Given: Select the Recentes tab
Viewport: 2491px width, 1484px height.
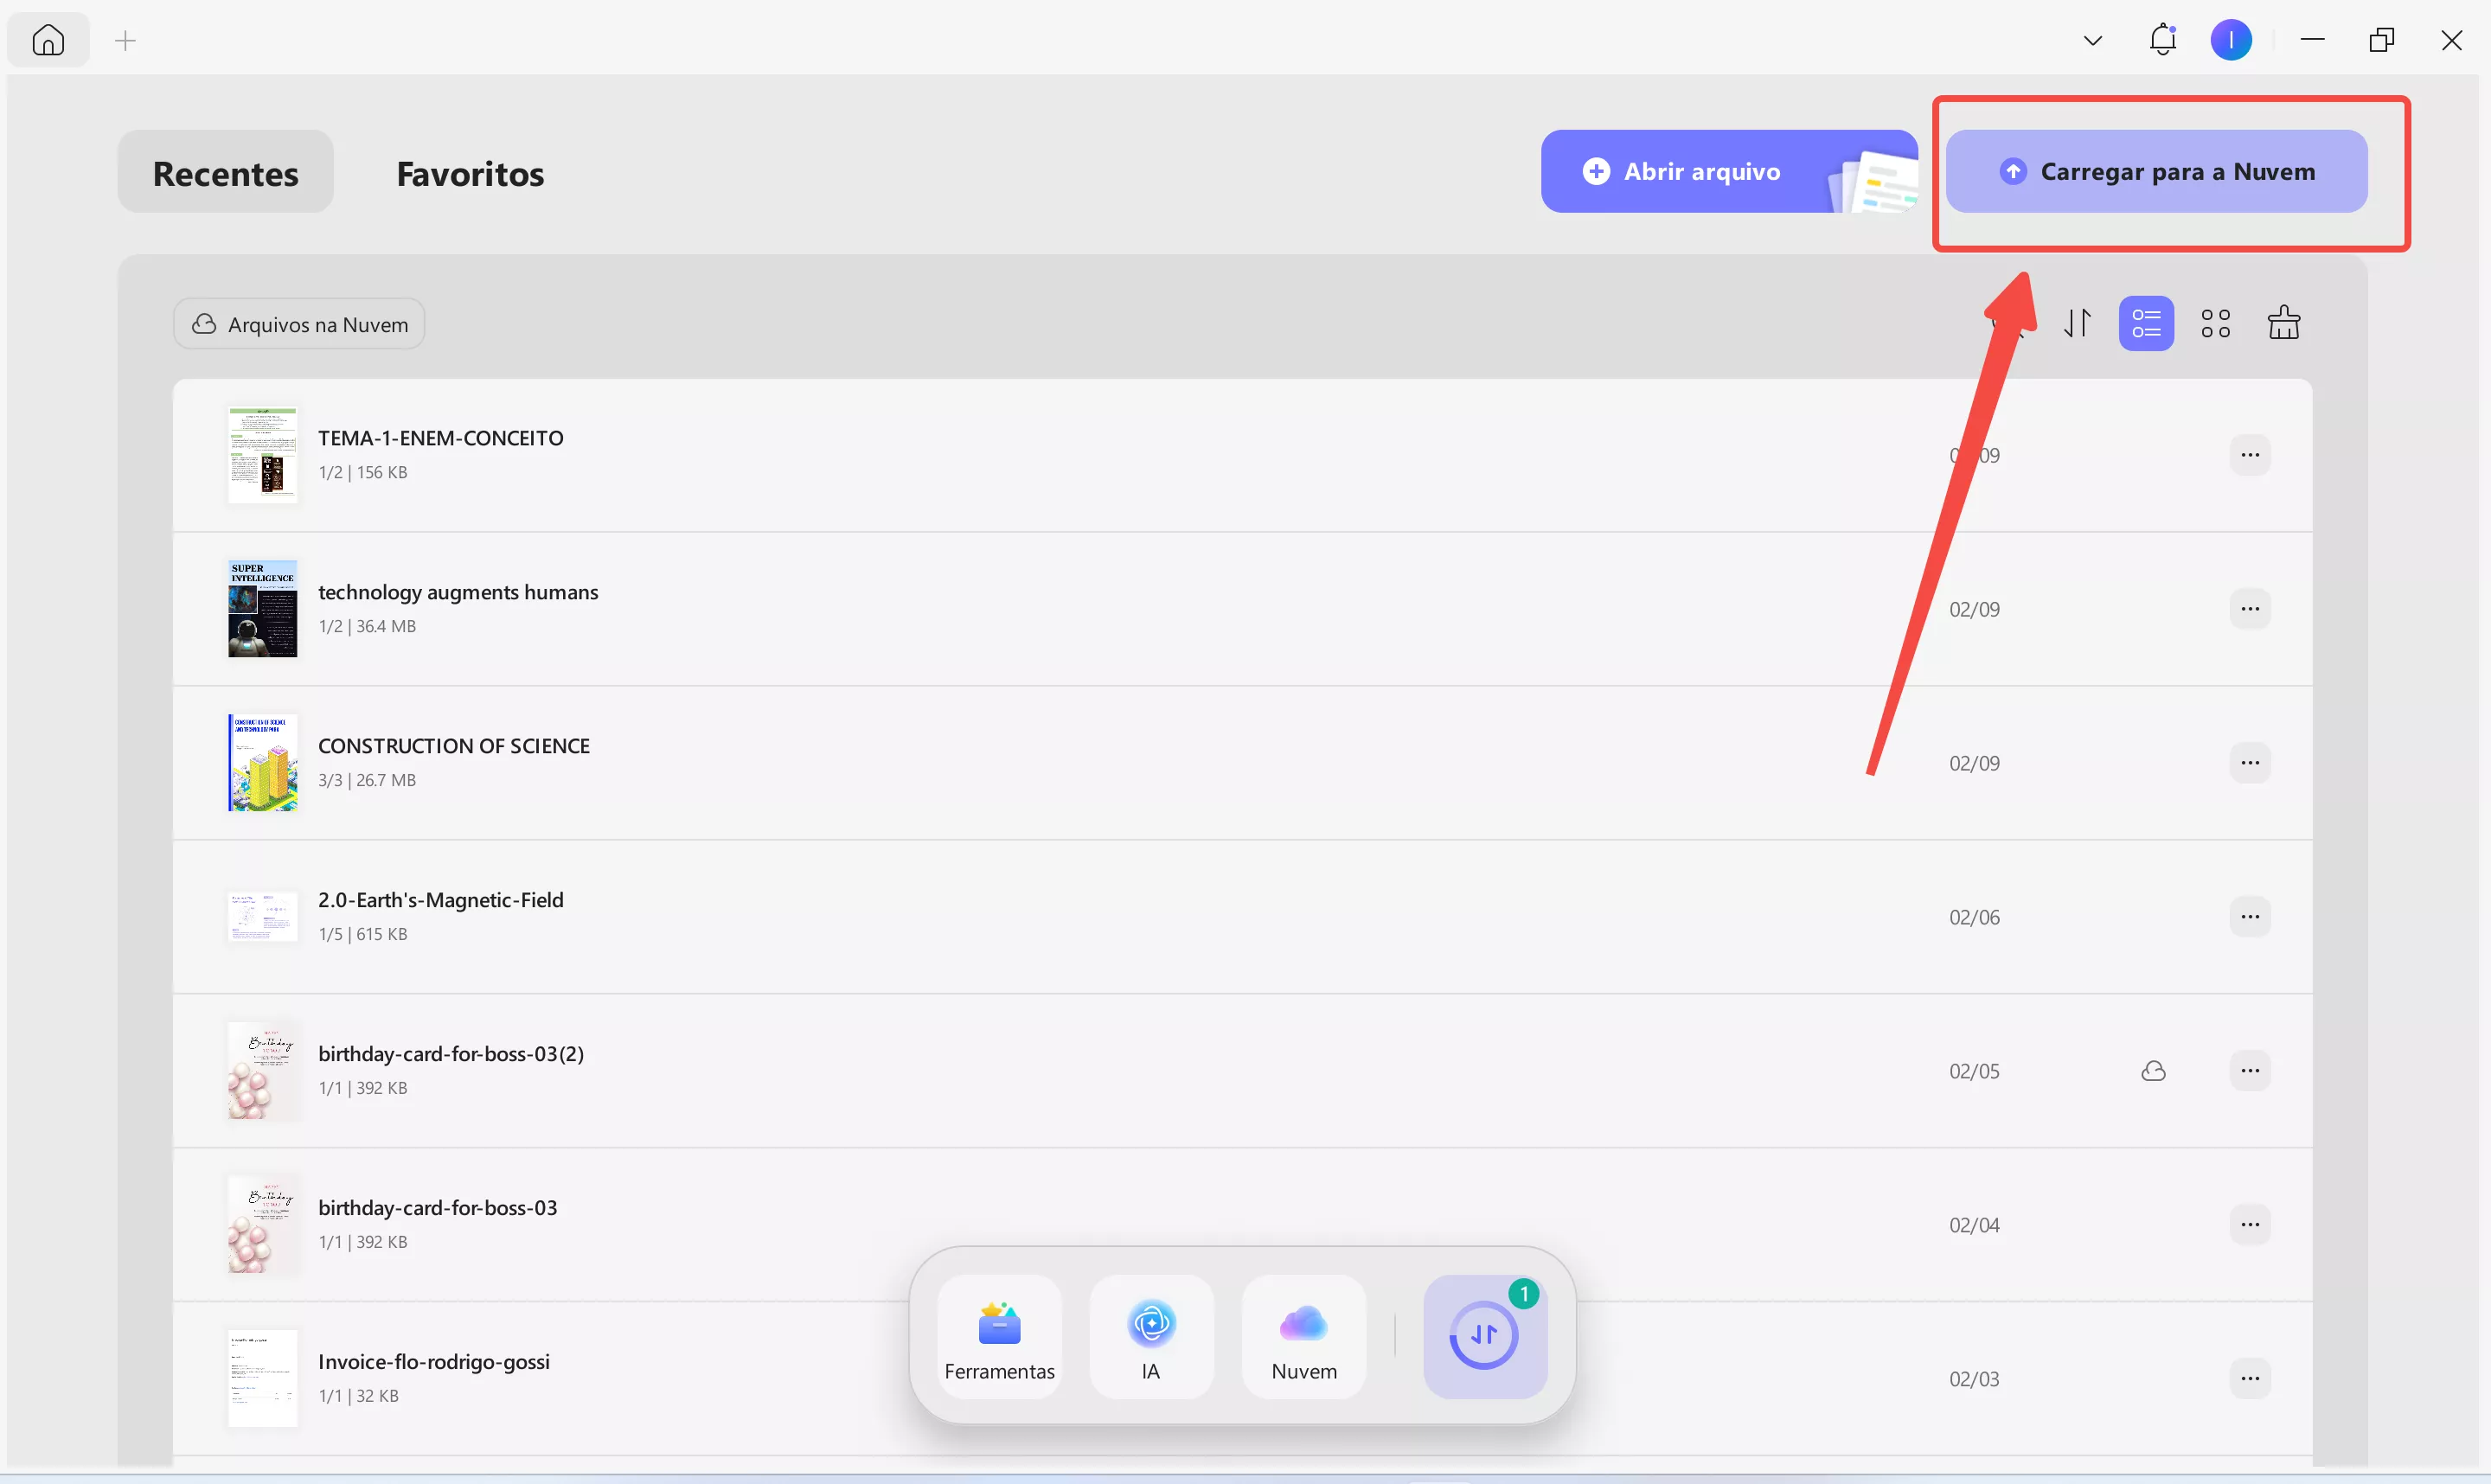Looking at the screenshot, I should [x=225, y=173].
